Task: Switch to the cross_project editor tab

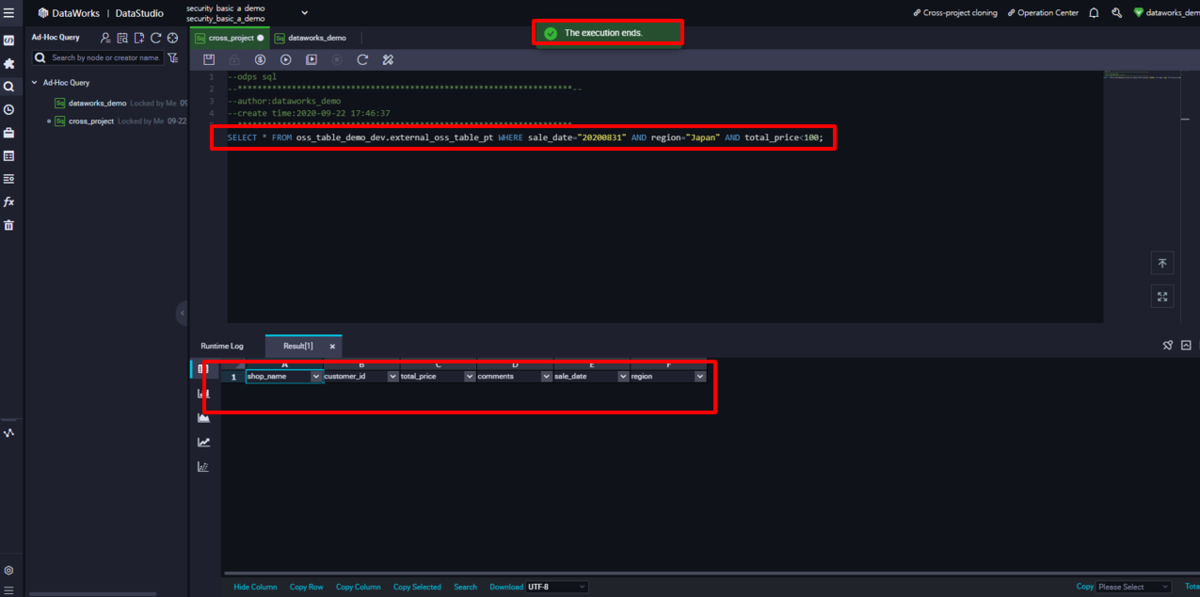Action: [230, 38]
